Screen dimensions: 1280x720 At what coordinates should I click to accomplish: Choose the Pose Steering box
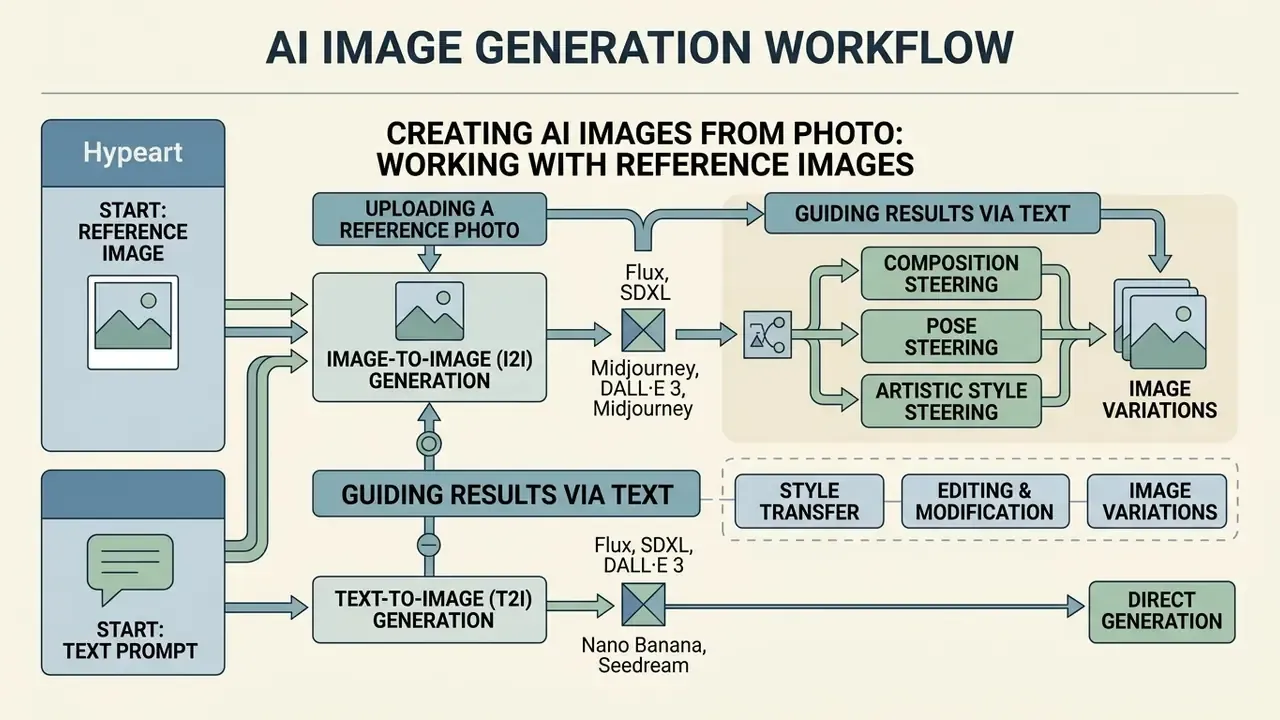click(951, 337)
